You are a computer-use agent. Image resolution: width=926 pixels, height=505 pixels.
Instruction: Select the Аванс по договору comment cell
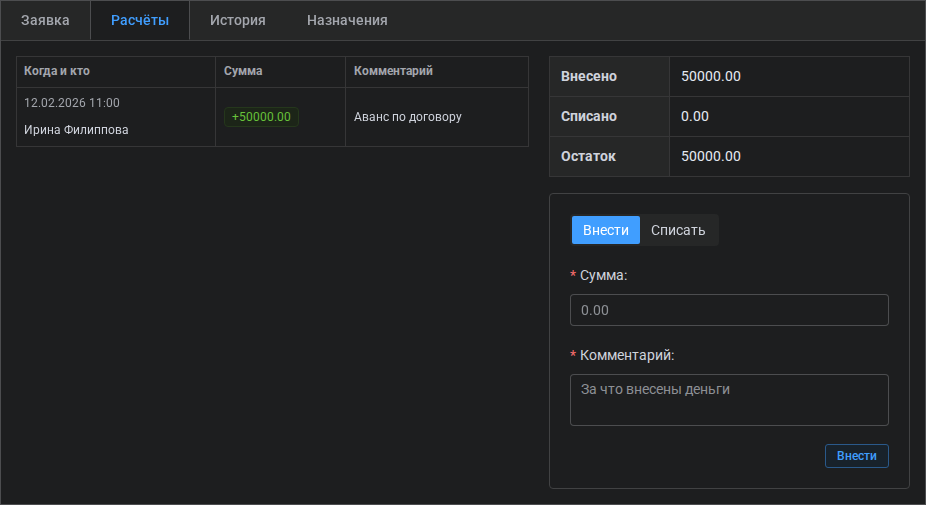pos(436,117)
